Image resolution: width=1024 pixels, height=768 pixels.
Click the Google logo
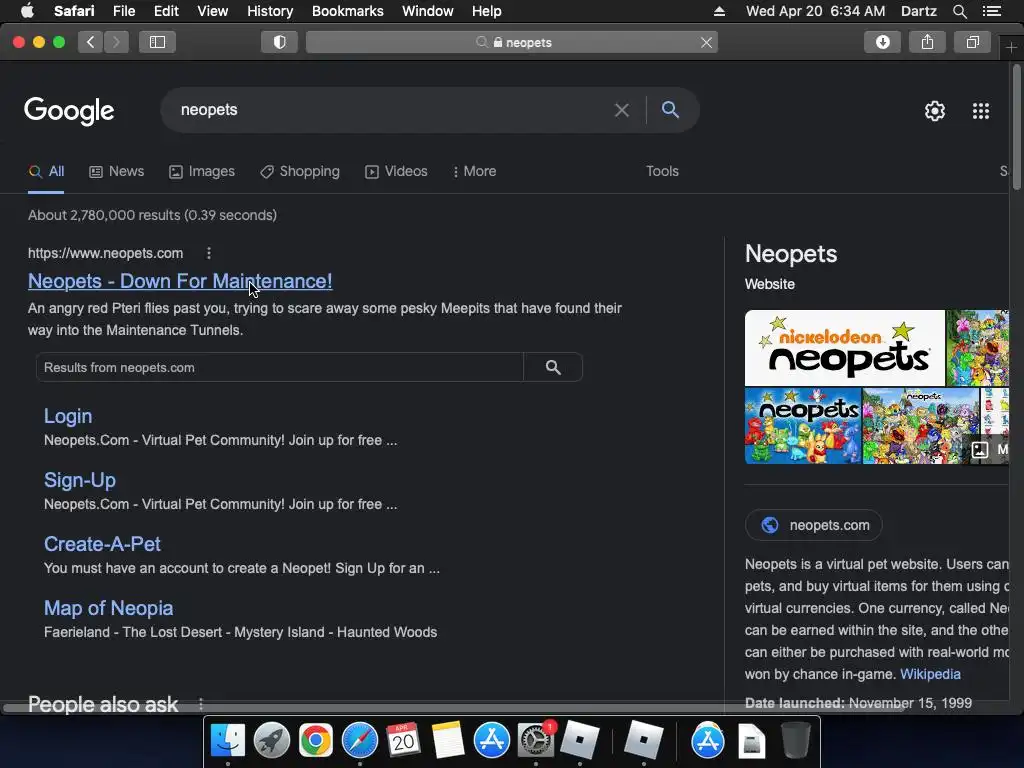pos(69,110)
